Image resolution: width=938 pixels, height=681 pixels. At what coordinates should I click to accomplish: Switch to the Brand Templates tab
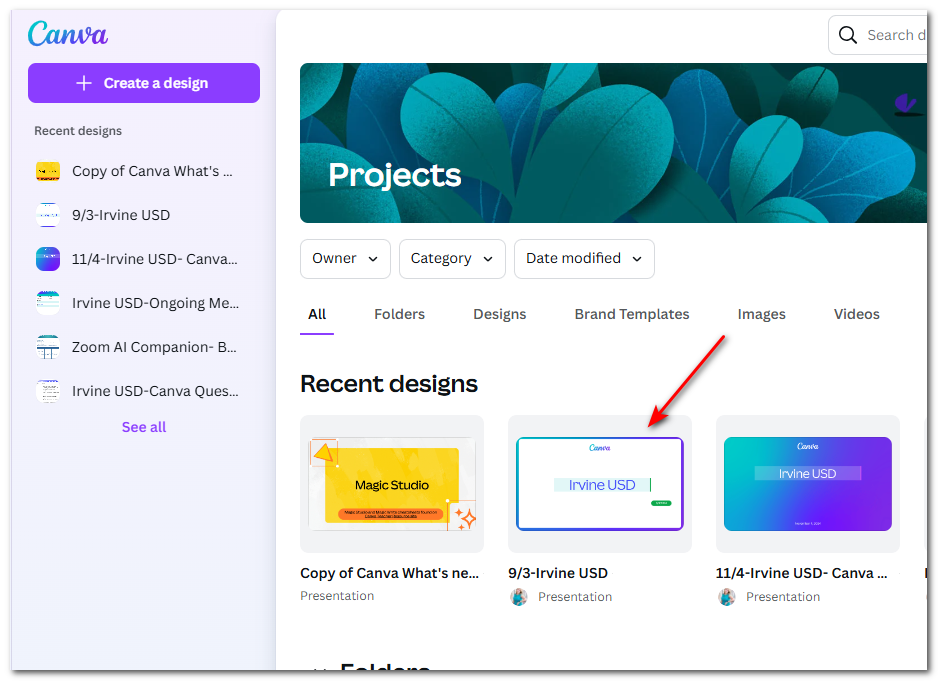632,314
